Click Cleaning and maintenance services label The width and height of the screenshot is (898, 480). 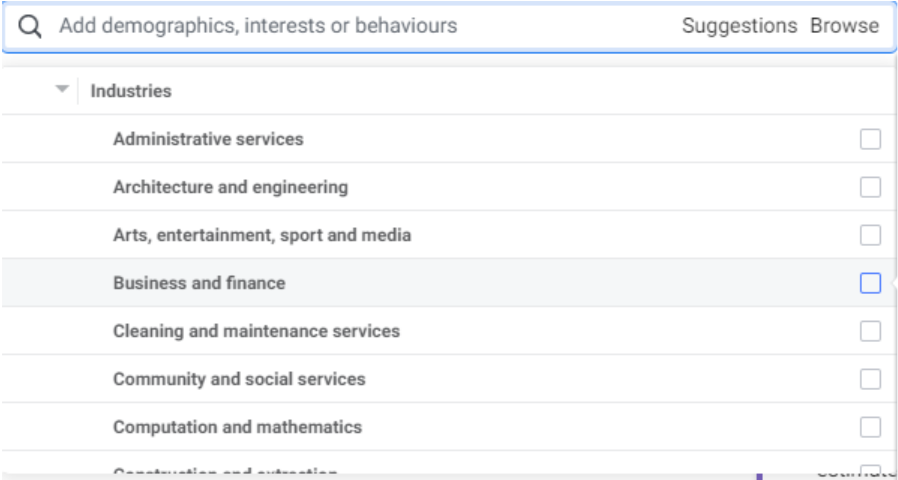tap(256, 331)
